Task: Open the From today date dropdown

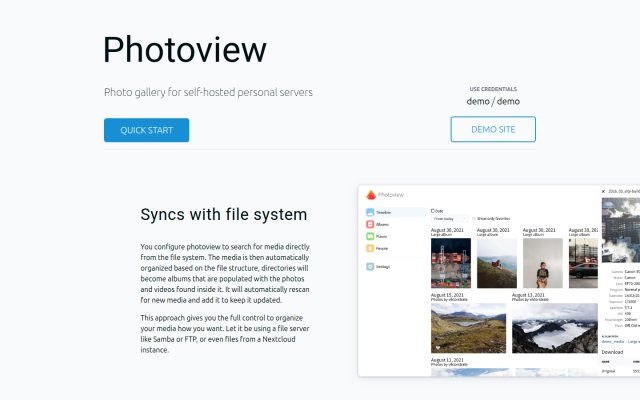Action: (x=450, y=219)
